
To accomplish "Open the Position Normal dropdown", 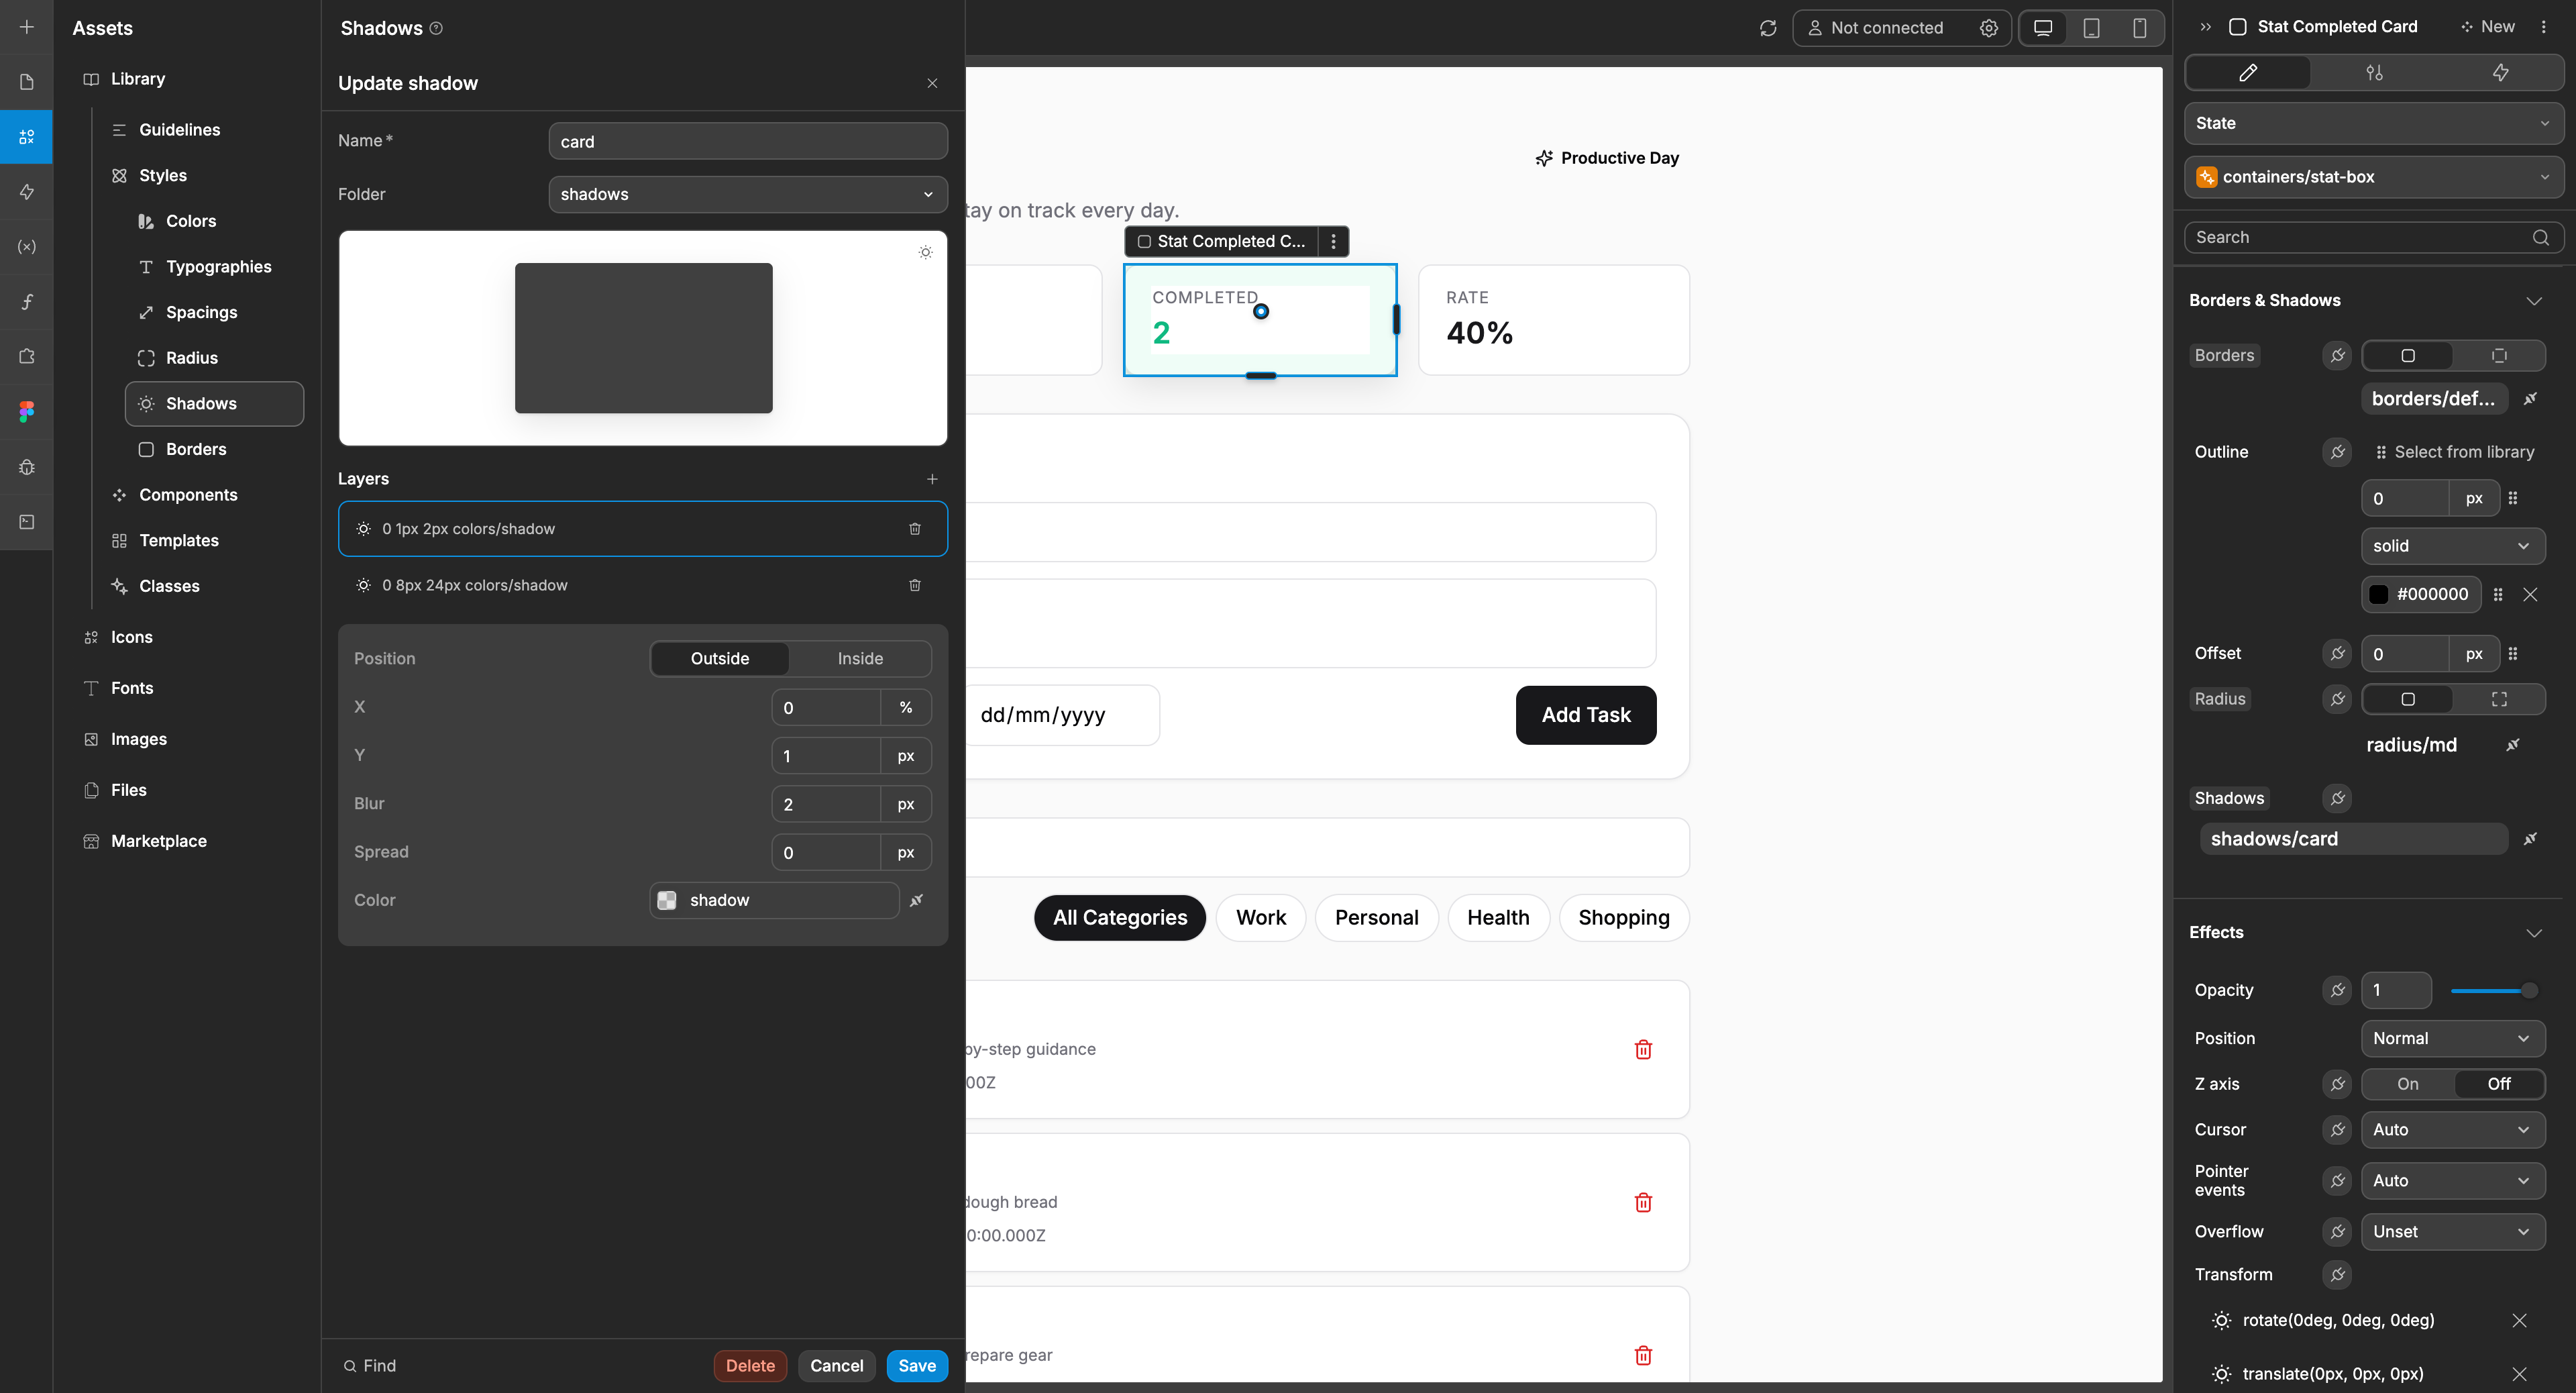I will pos(2452,1038).
